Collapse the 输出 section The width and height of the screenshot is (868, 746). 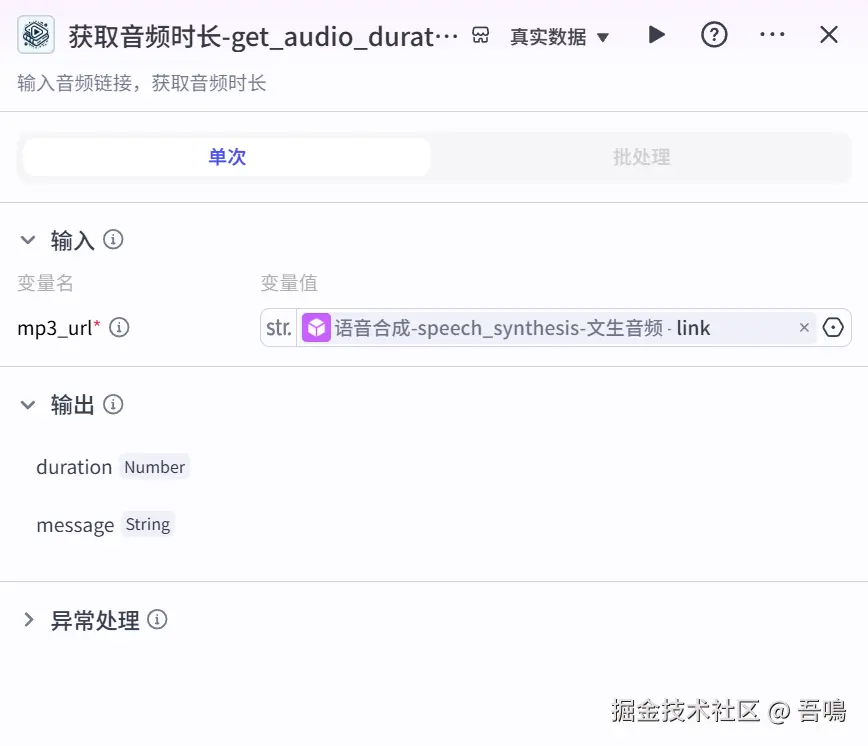point(28,405)
